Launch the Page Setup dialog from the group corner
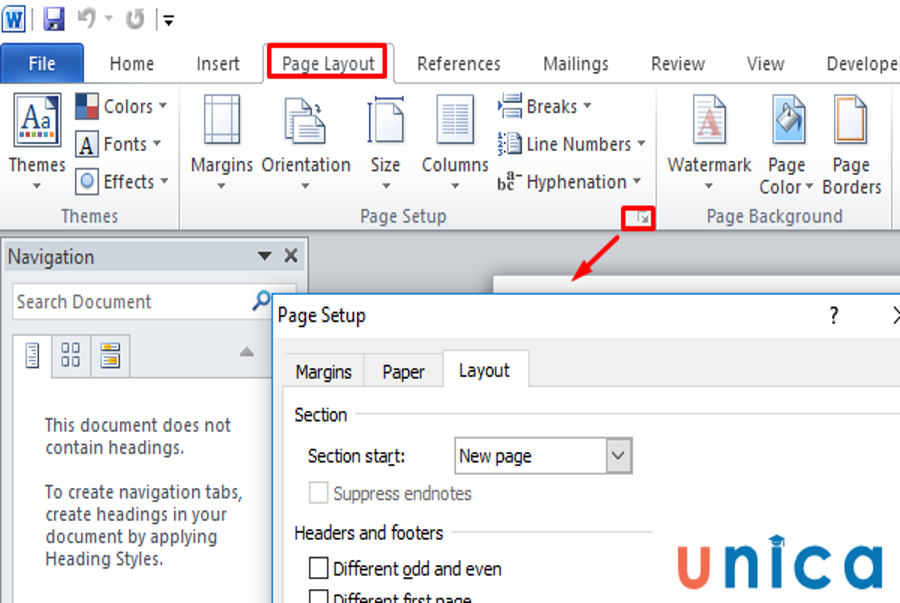Screen dimensions: 900x603 [x=642, y=218]
